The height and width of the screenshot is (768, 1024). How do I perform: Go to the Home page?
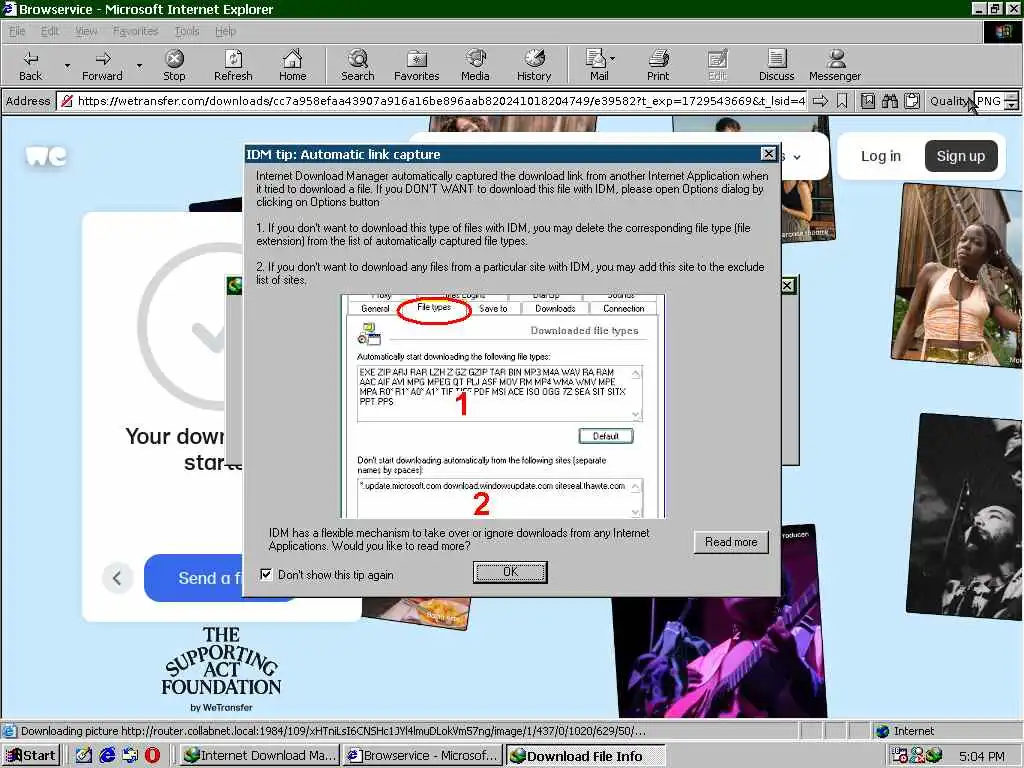(x=292, y=66)
